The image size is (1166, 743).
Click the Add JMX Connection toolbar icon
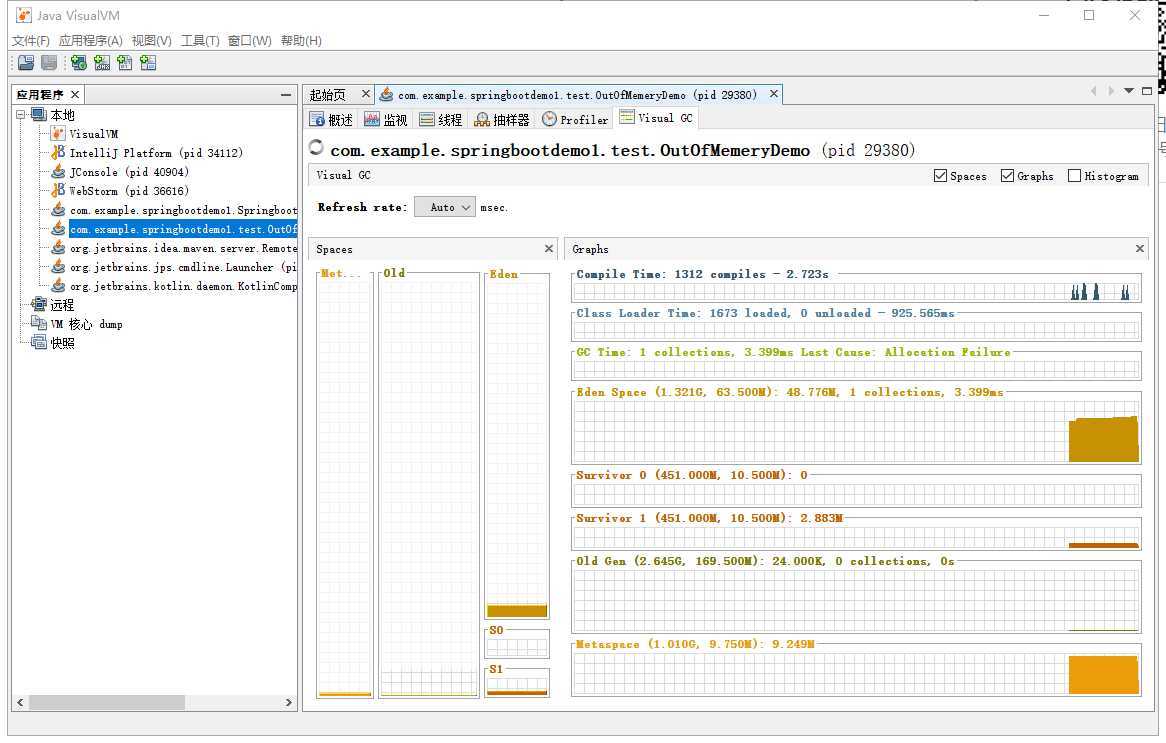pyautogui.click(x=102, y=63)
